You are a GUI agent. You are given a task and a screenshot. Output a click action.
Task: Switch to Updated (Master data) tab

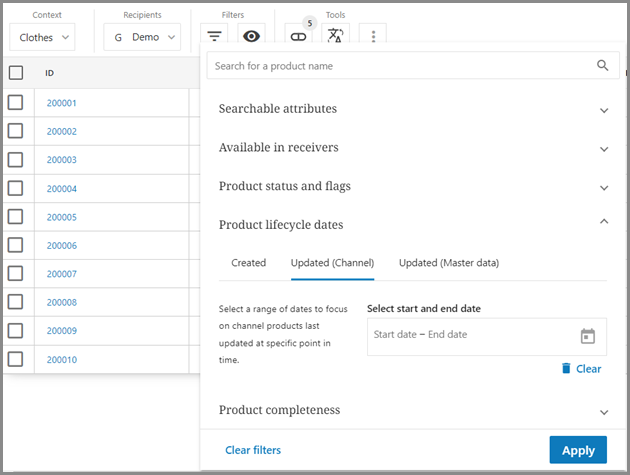(448, 263)
